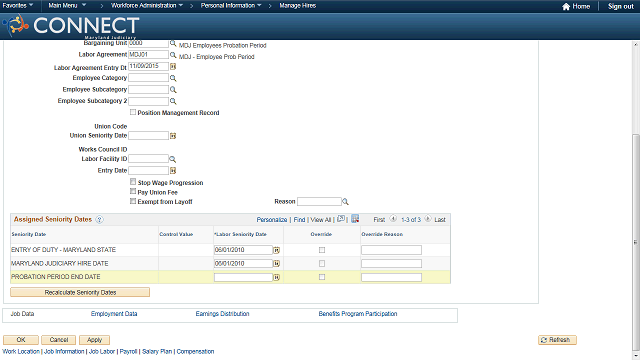
Task: Open the Work Location page link
Action: [21, 351]
